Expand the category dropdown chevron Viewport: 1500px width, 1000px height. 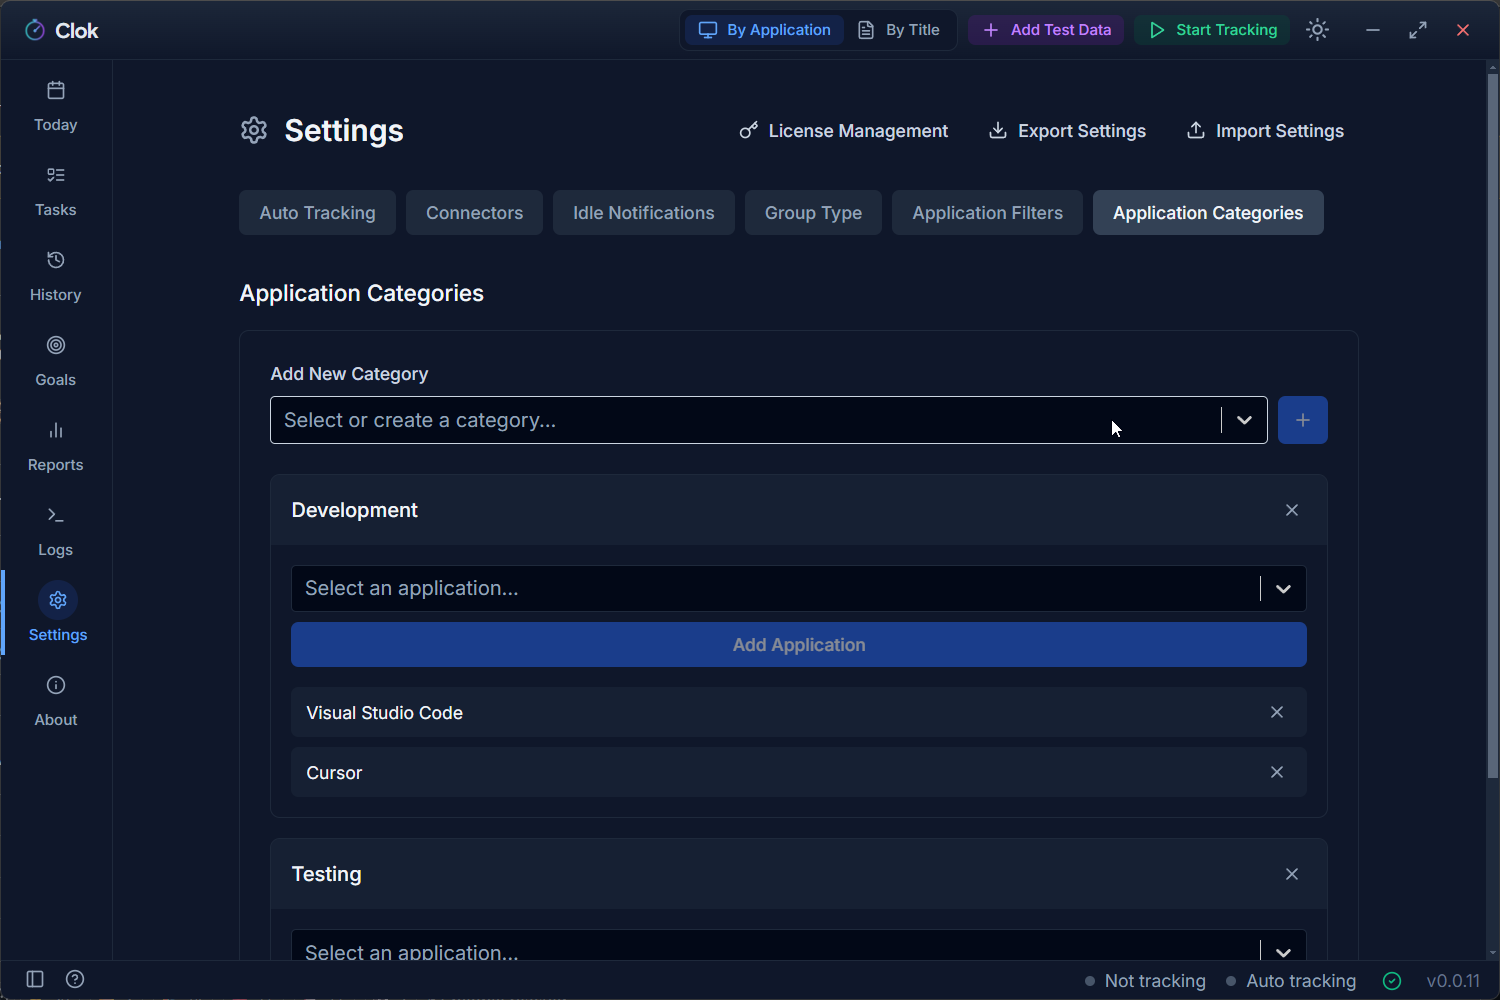click(1244, 420)
